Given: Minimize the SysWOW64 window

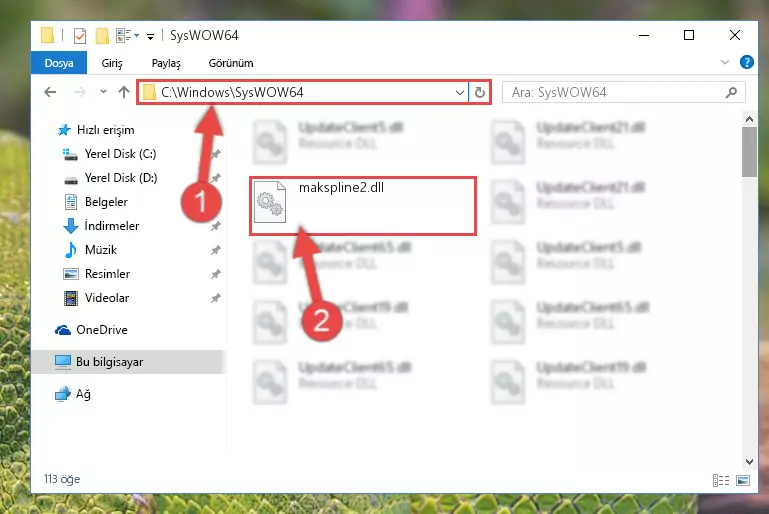Looking at the screenshot, I should tap(644, 35).
